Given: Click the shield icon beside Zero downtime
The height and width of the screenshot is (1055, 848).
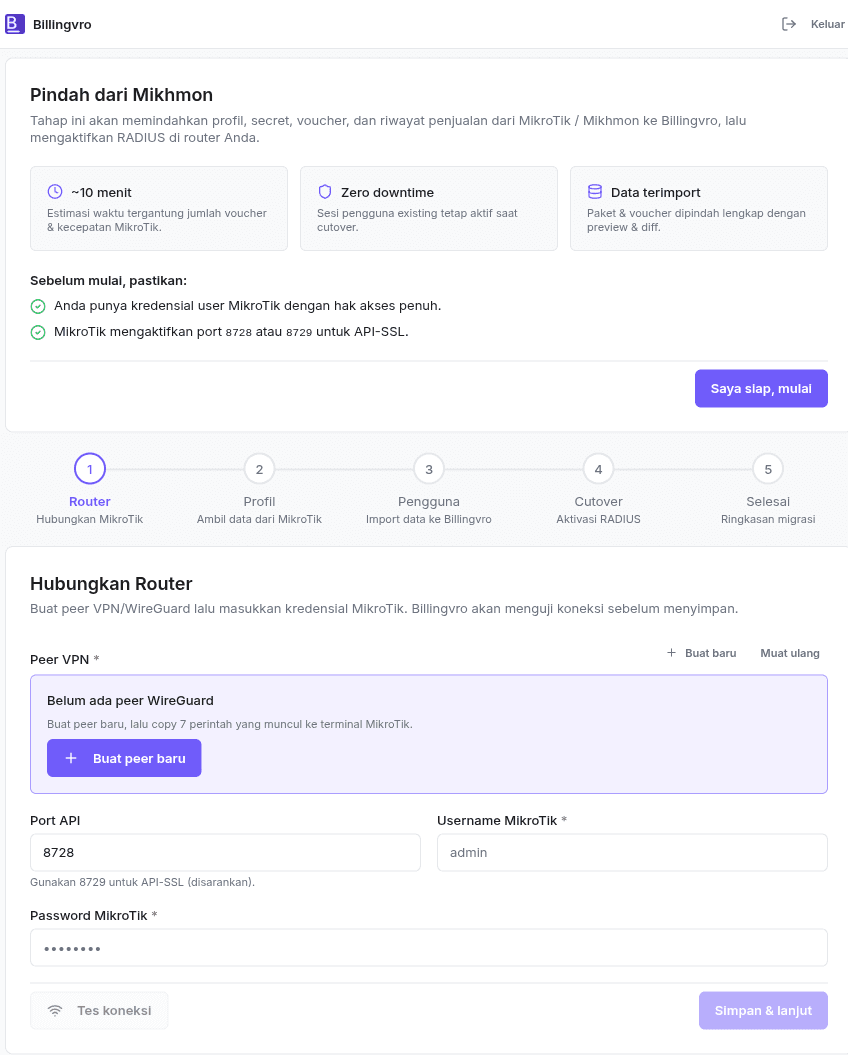Looking at the screenshot, I should (325, 192).
